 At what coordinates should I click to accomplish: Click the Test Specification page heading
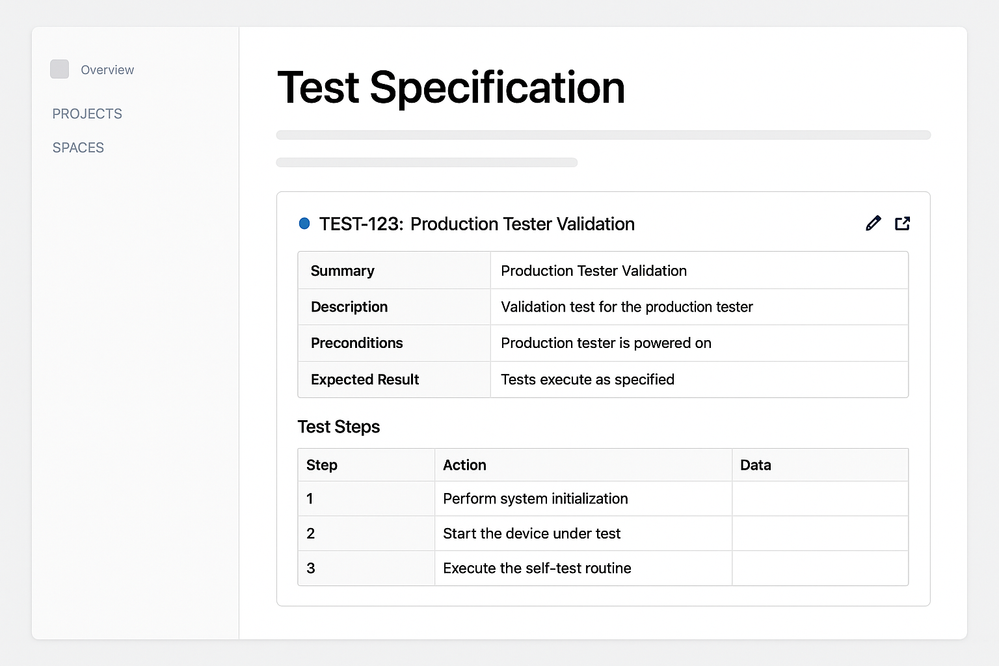point(451,88)
